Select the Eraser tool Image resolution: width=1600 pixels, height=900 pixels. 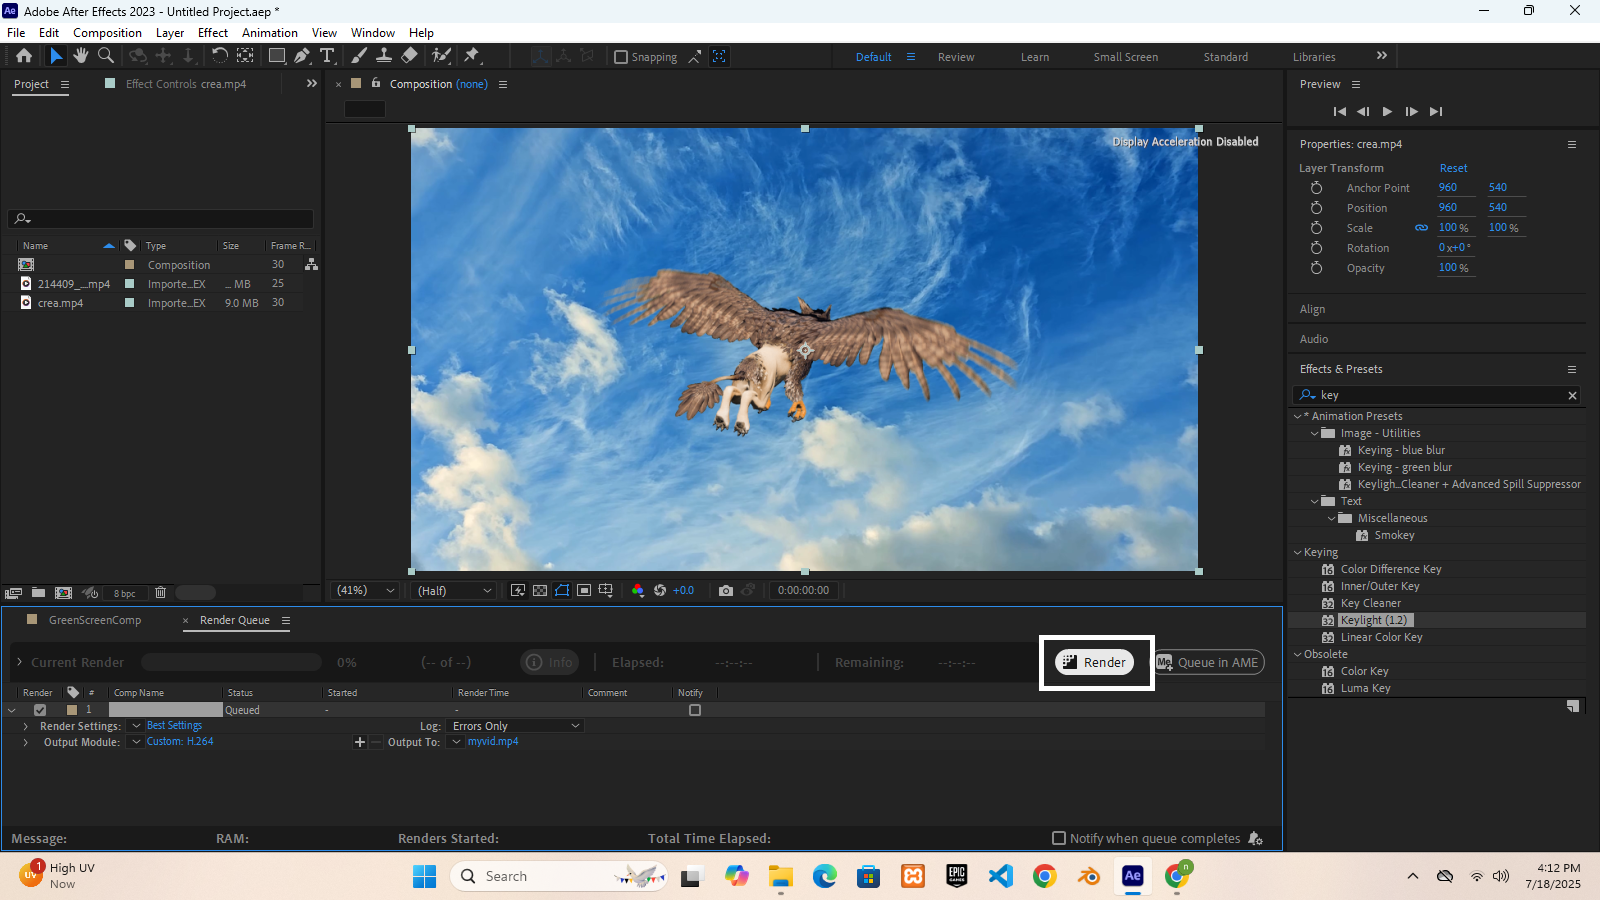[x=409, y=56]
